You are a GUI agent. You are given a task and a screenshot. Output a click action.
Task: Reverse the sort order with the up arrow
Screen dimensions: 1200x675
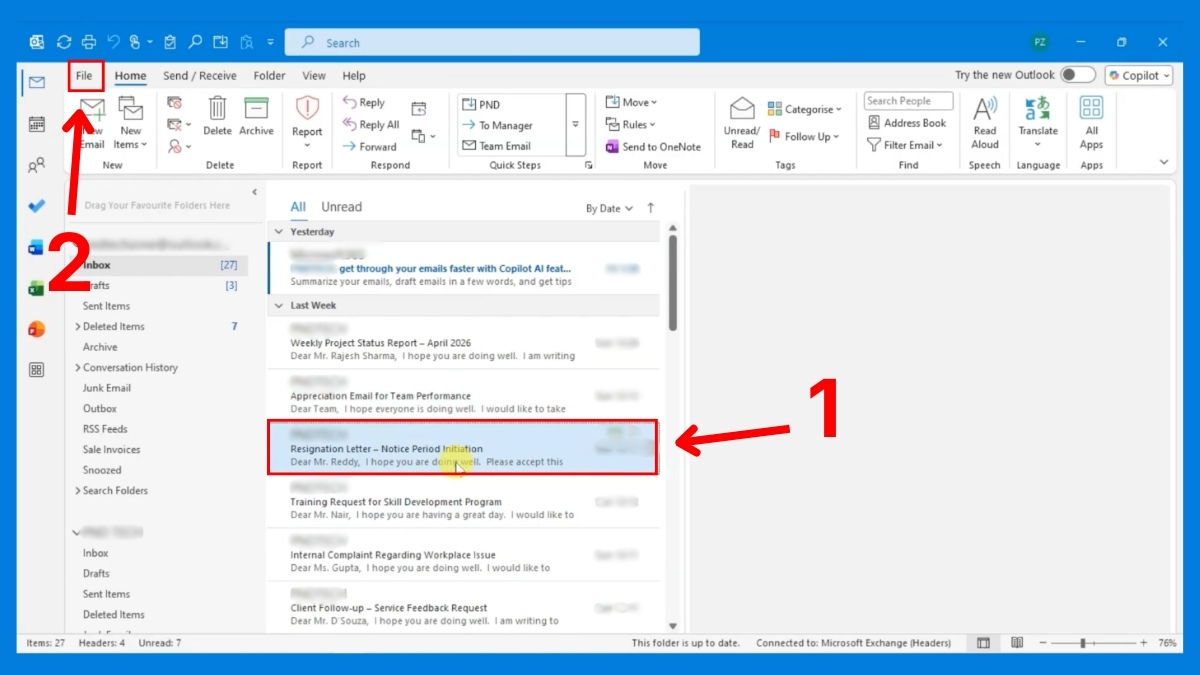(651, 208)
